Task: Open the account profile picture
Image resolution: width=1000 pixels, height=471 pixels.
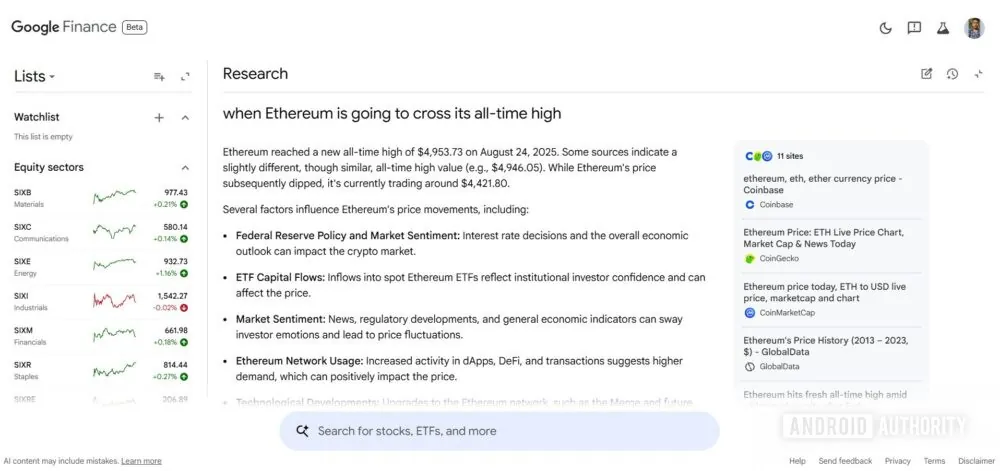Action: [x=974, y=28]
